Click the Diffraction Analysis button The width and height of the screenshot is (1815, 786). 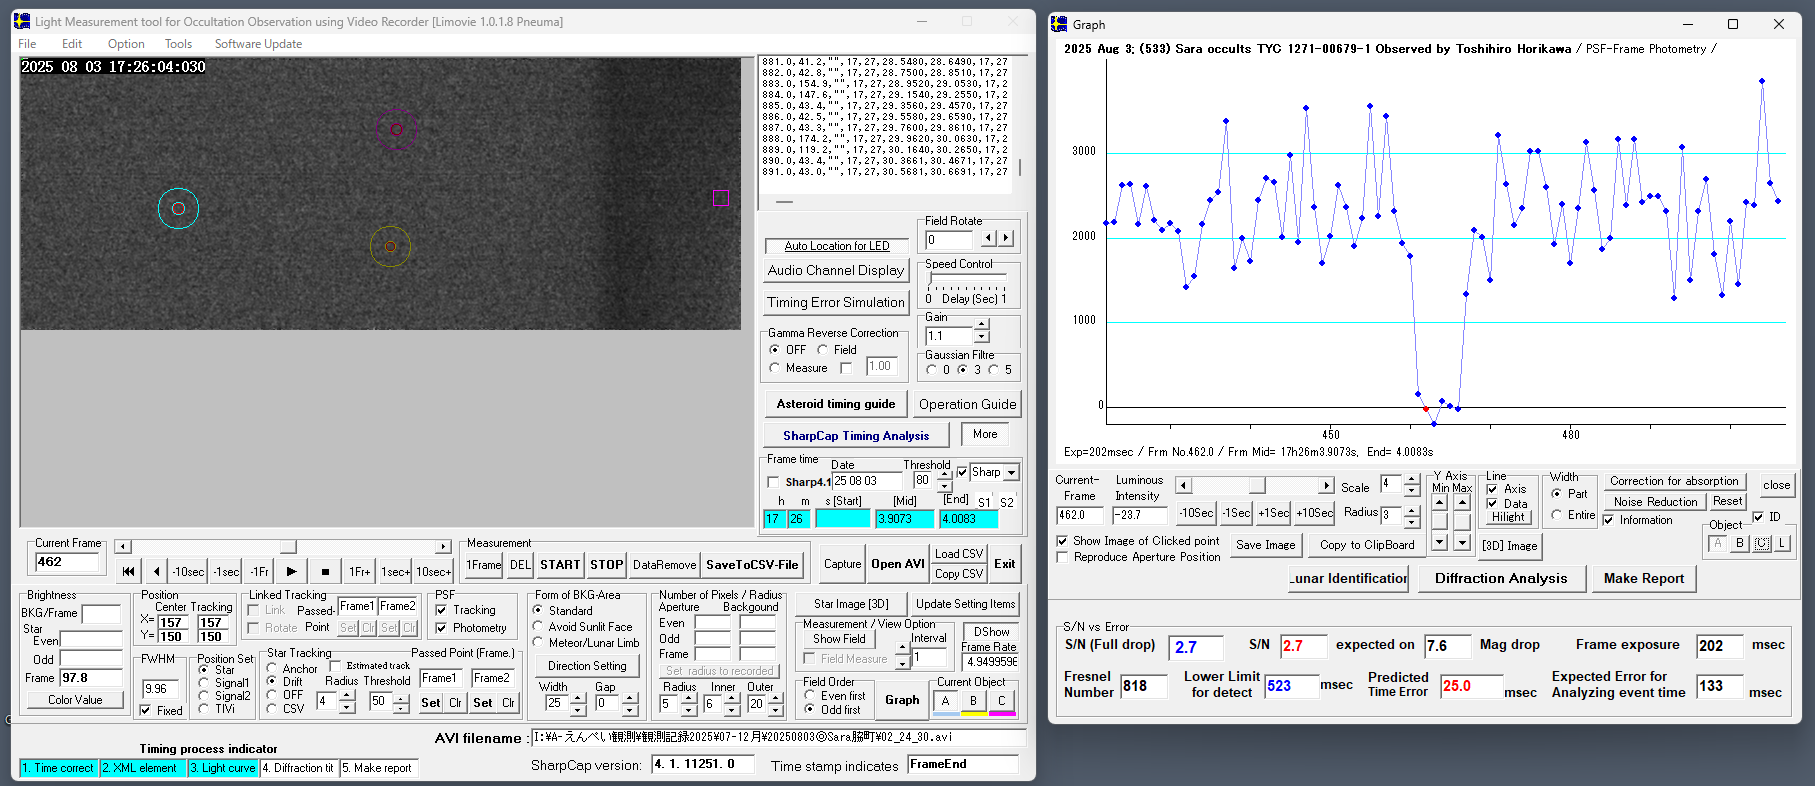(1500, 579)
